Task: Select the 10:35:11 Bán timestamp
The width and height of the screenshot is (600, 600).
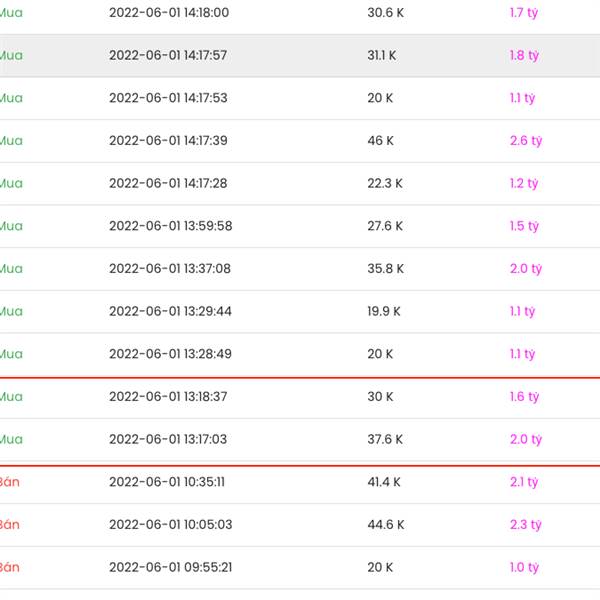Action: pos(167,482)
